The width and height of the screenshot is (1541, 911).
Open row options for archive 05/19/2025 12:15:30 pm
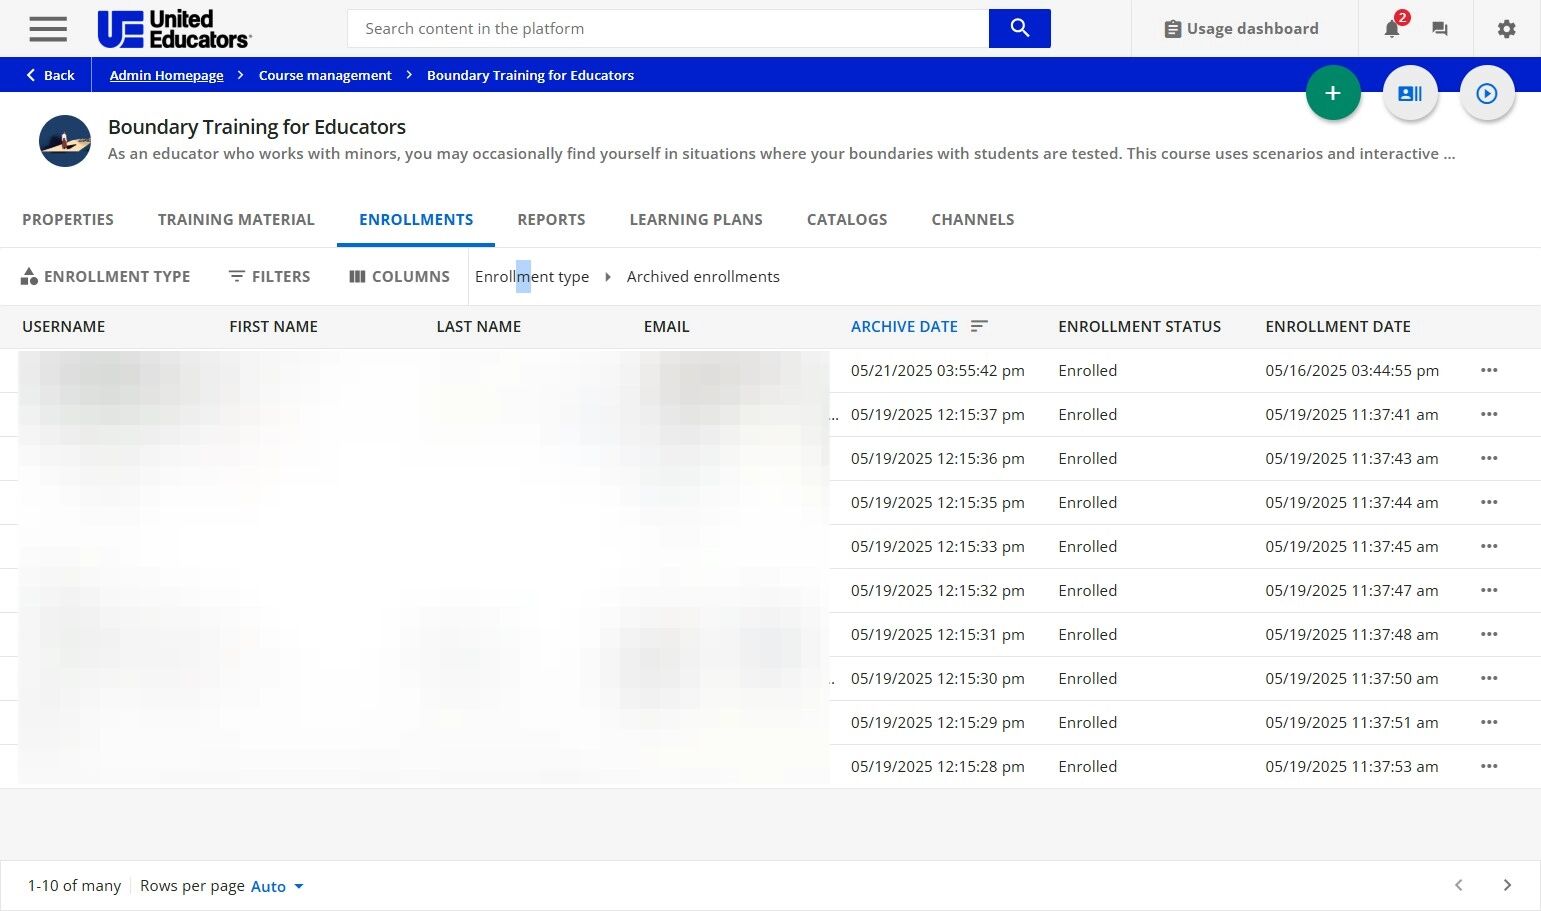coord(1489,679)
